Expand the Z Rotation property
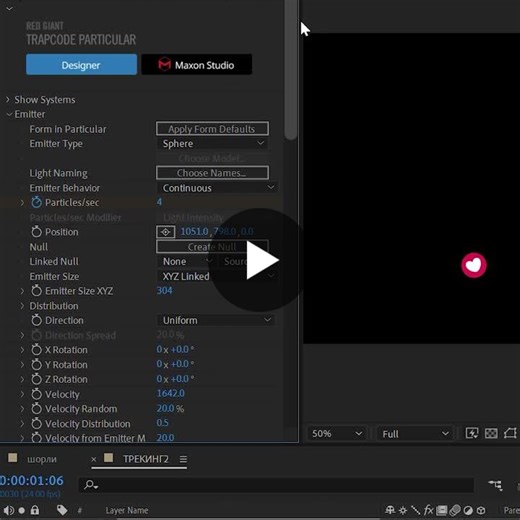Viewport: 520px width, 520px height. click(22, 379)
